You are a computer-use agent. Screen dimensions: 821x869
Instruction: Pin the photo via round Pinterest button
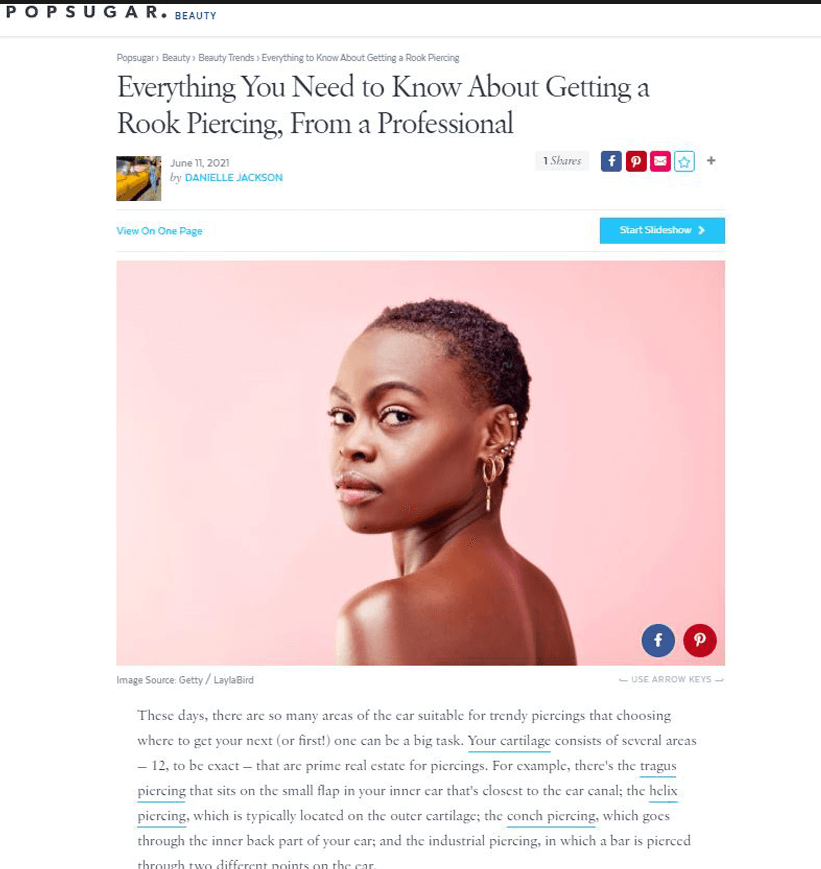point(700,641)
